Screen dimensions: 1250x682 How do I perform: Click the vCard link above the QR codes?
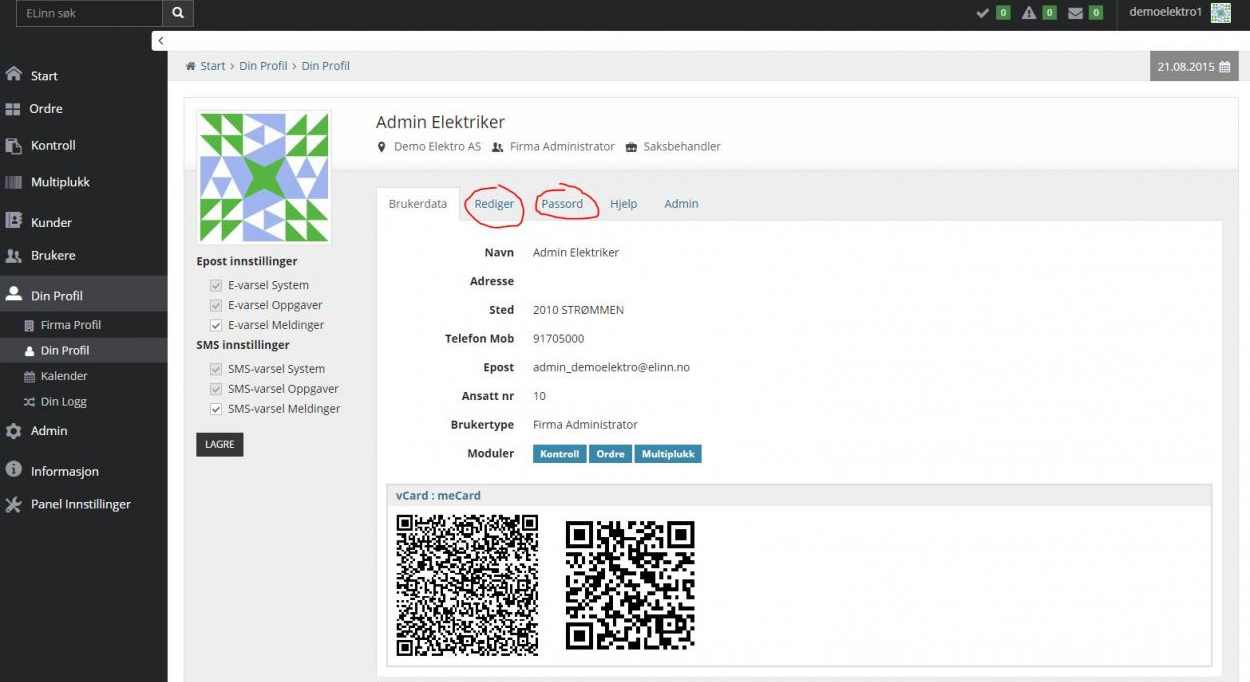coord(412,496)
